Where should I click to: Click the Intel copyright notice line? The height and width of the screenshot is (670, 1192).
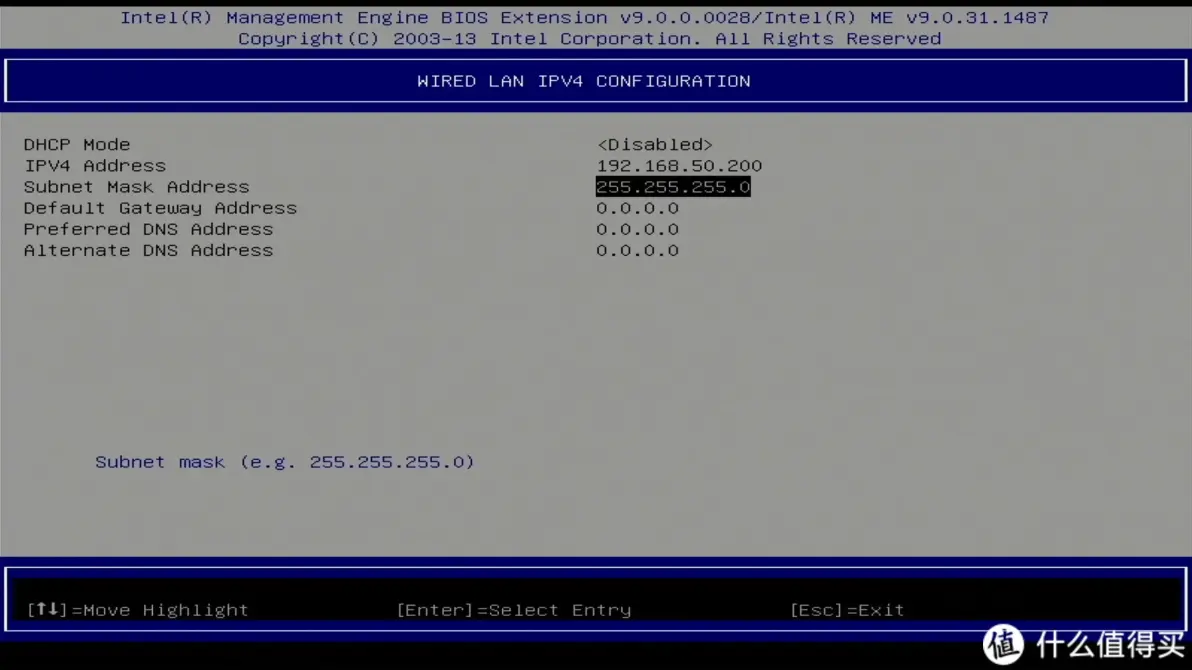pos(589,39)
